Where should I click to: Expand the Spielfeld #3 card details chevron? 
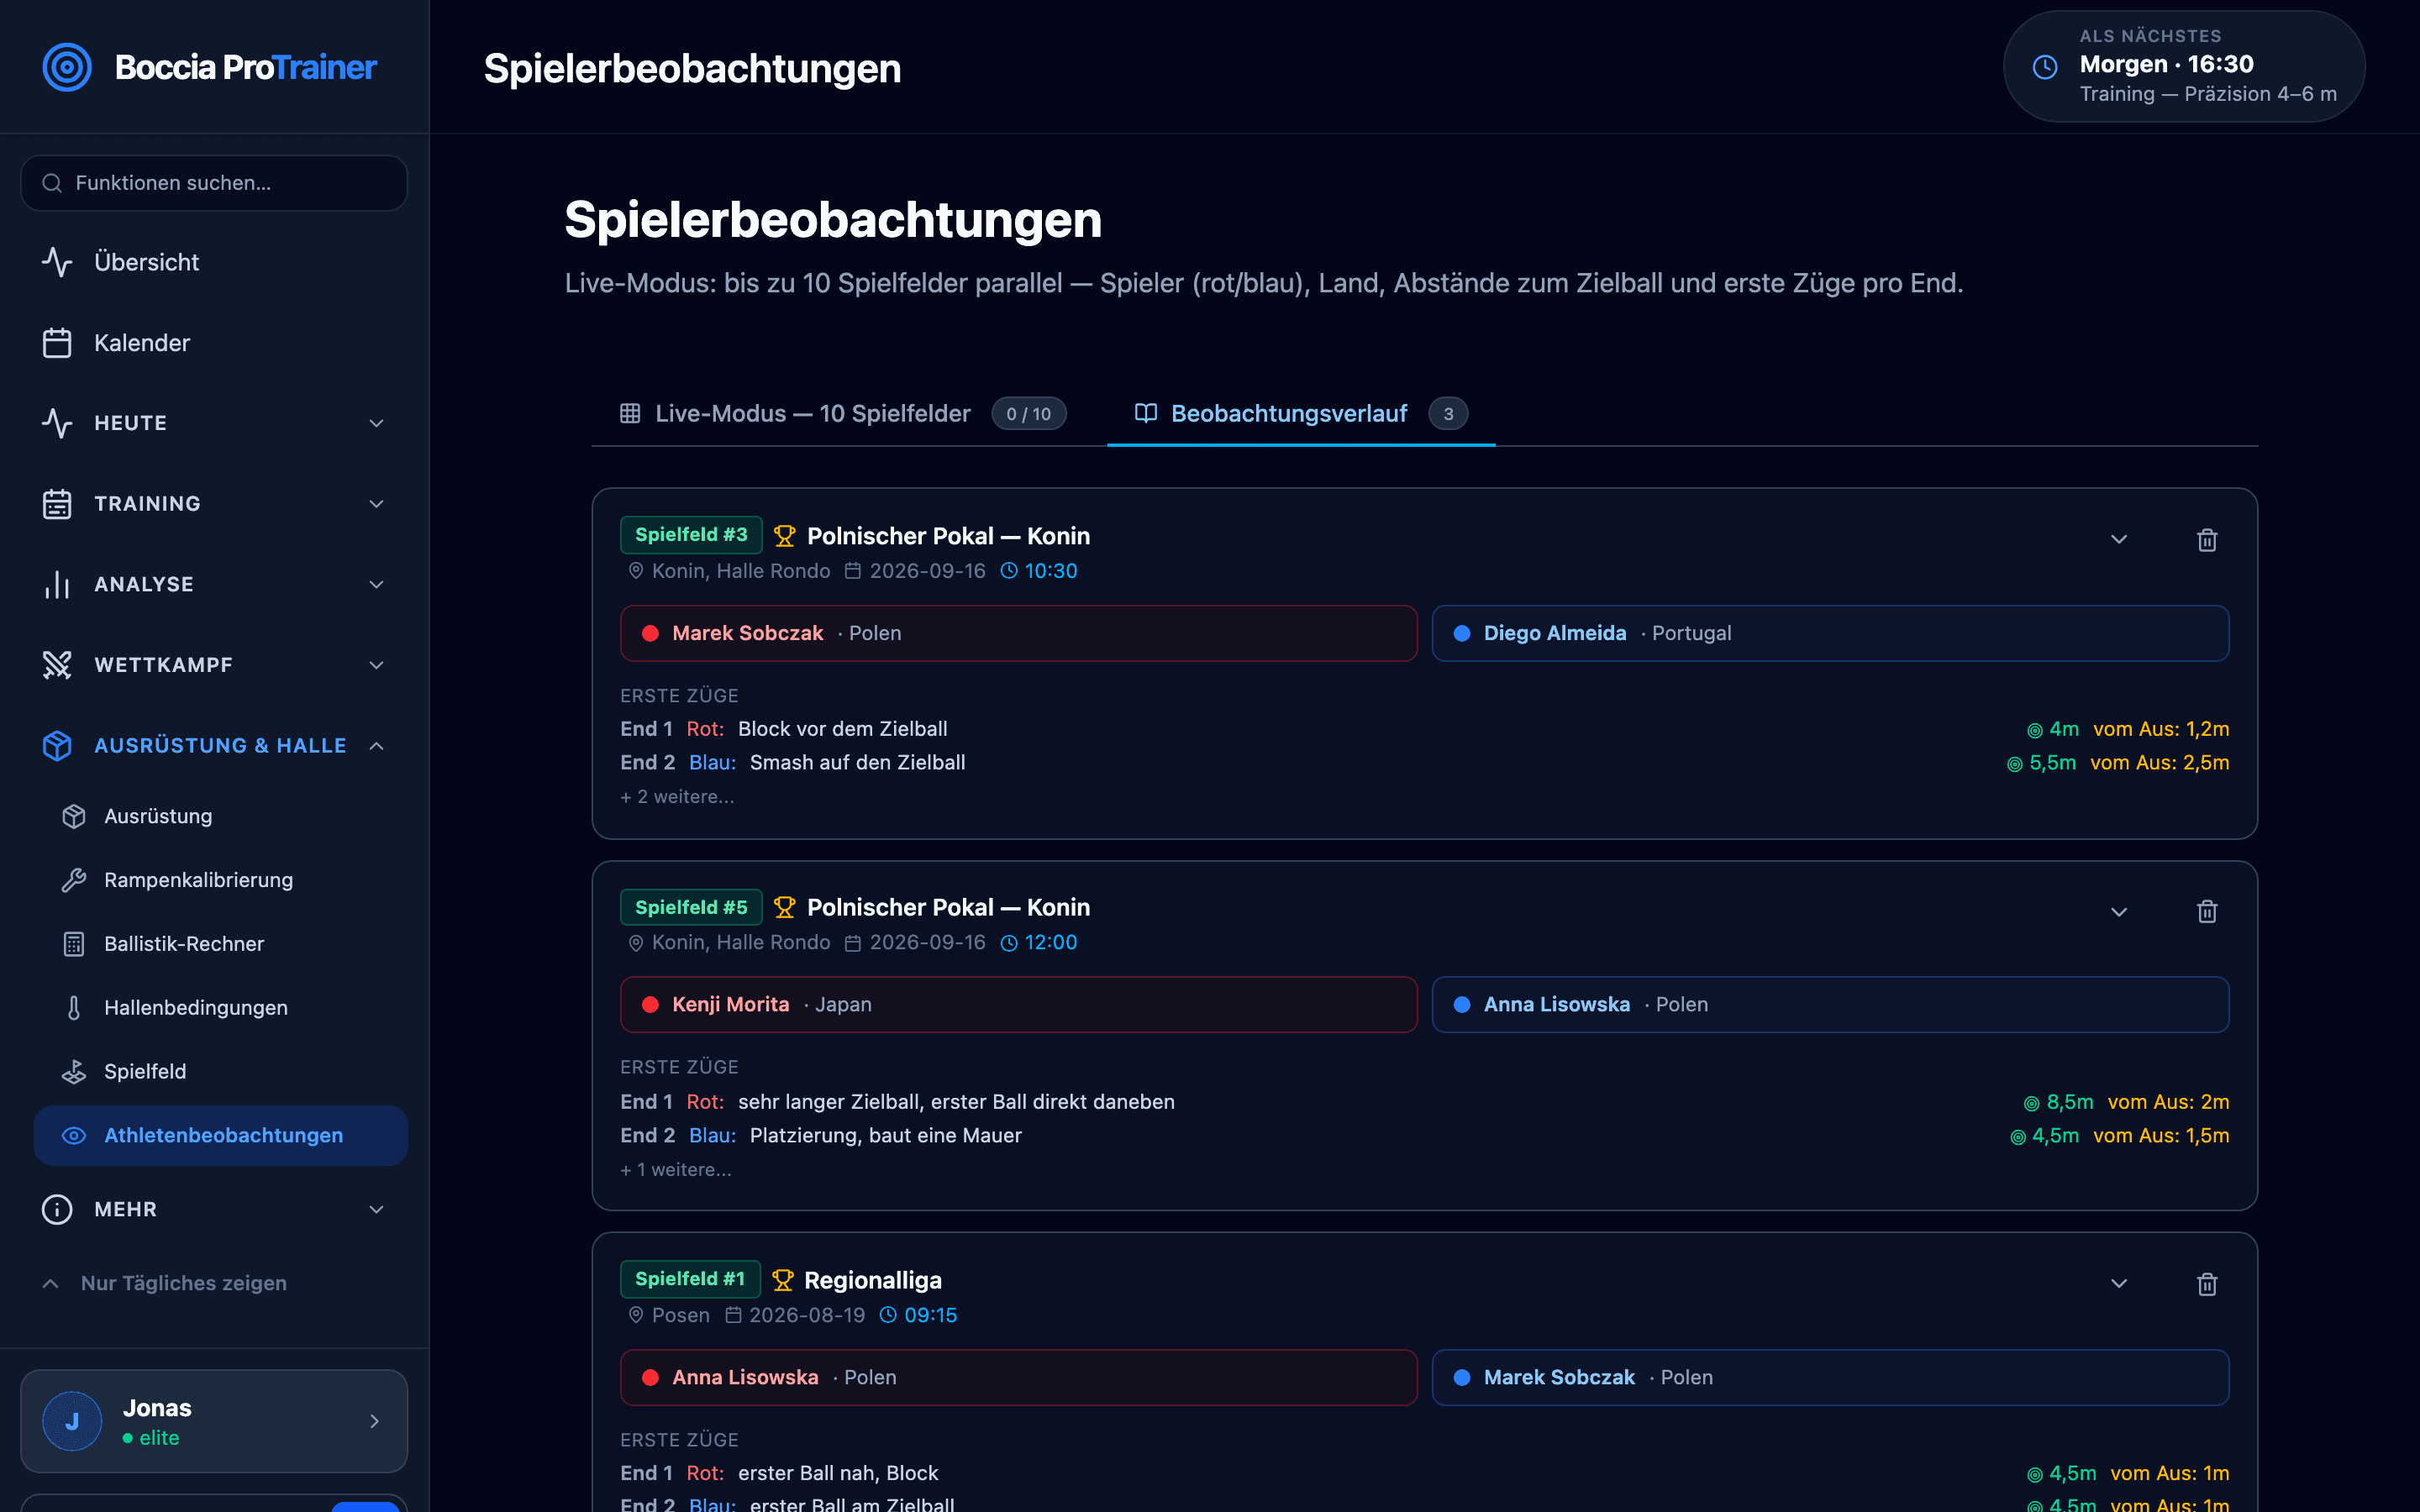point(2118,540)
